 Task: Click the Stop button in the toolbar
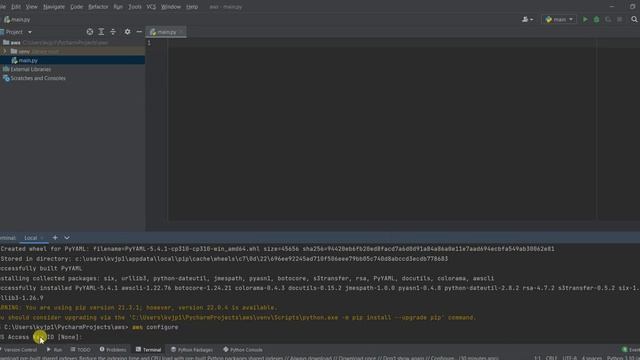620,19
